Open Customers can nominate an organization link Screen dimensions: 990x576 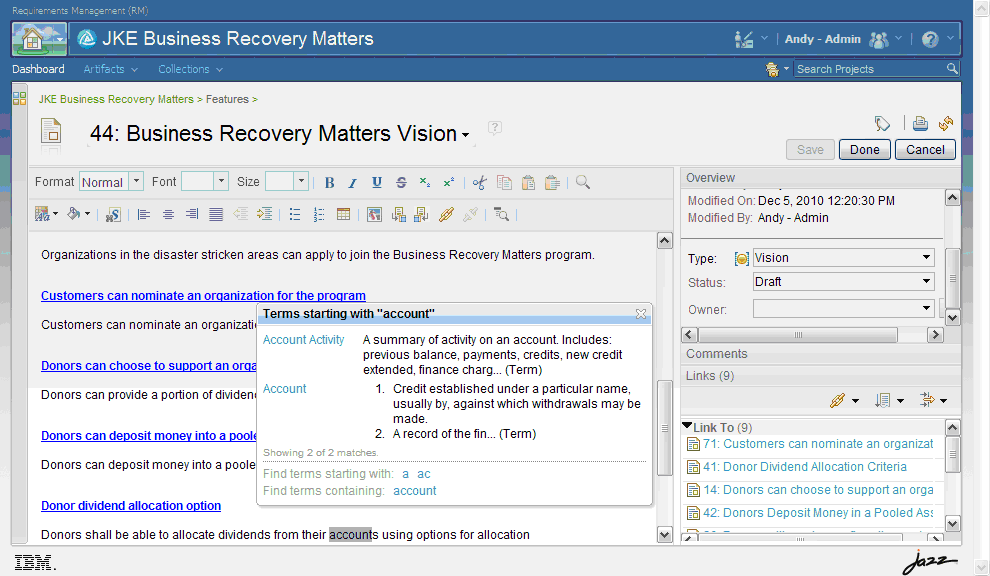[x=203, y=296]
